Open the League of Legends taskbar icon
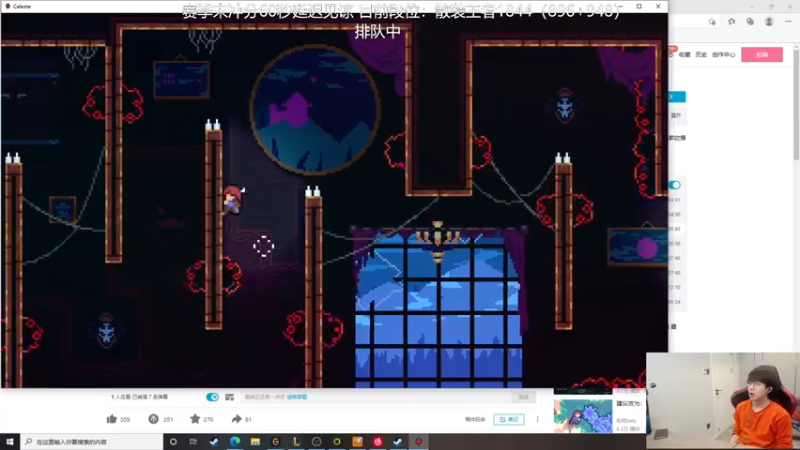 [296, 442]
